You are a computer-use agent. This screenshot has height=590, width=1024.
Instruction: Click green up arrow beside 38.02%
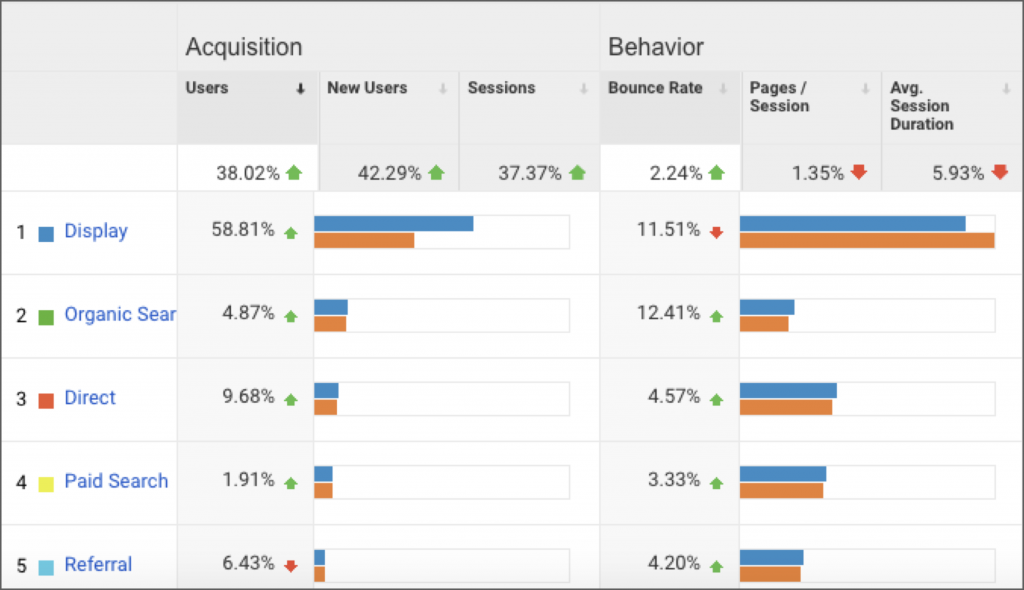[294, 172]
